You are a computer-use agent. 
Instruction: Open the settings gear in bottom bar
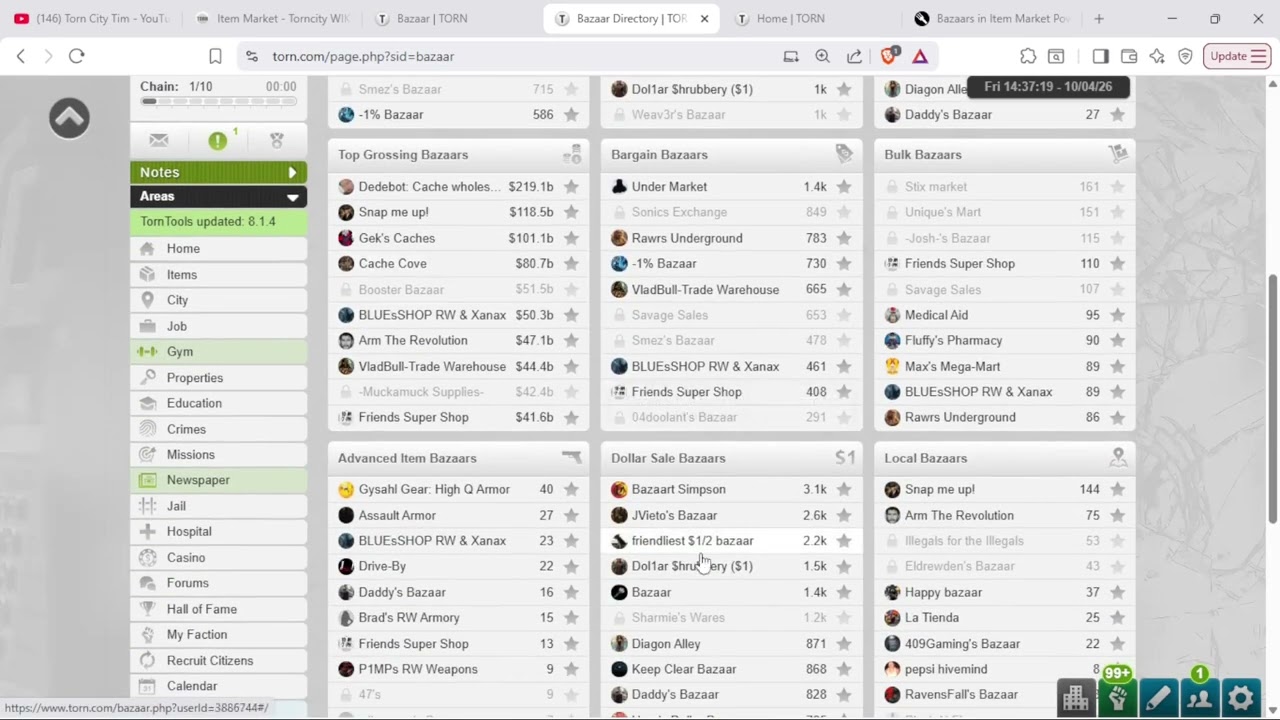coord(1241,698)
